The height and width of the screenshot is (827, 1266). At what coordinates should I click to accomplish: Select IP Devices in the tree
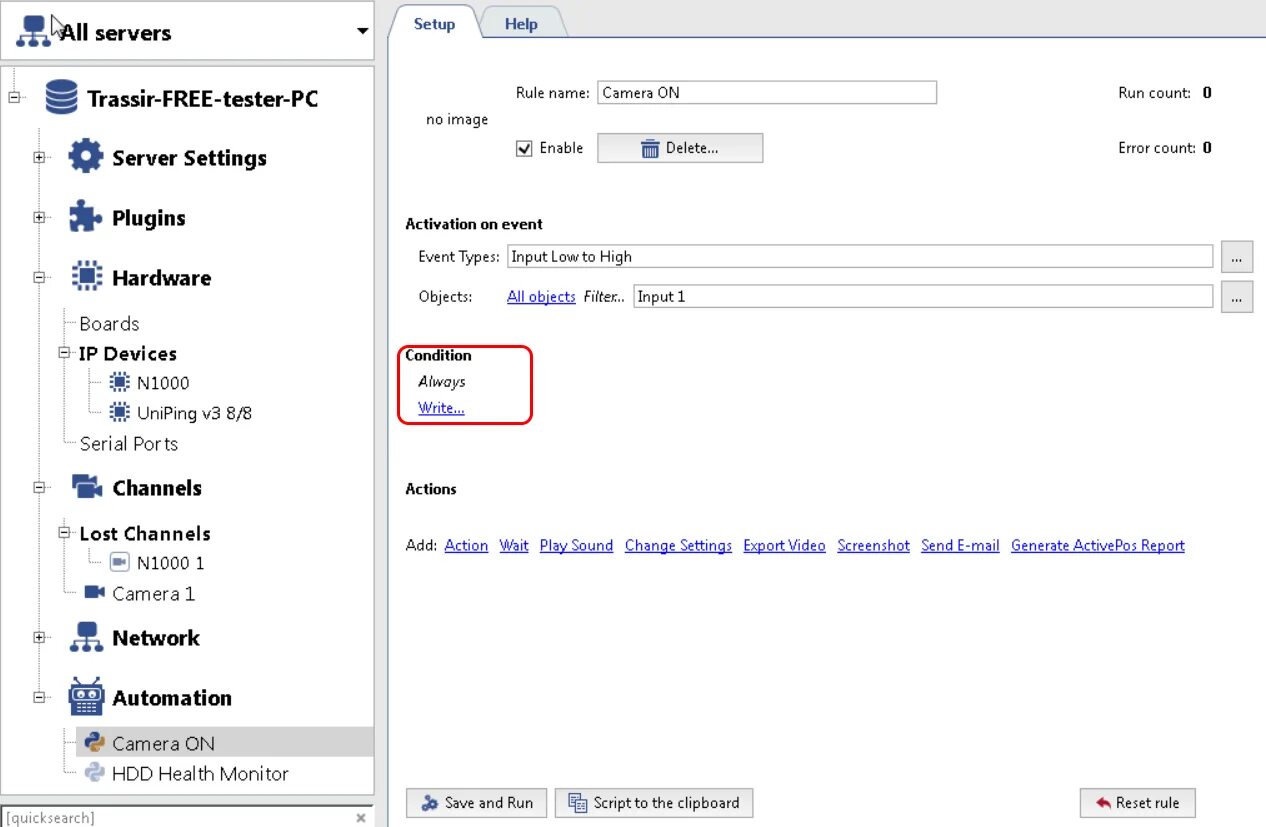[128, 353]
